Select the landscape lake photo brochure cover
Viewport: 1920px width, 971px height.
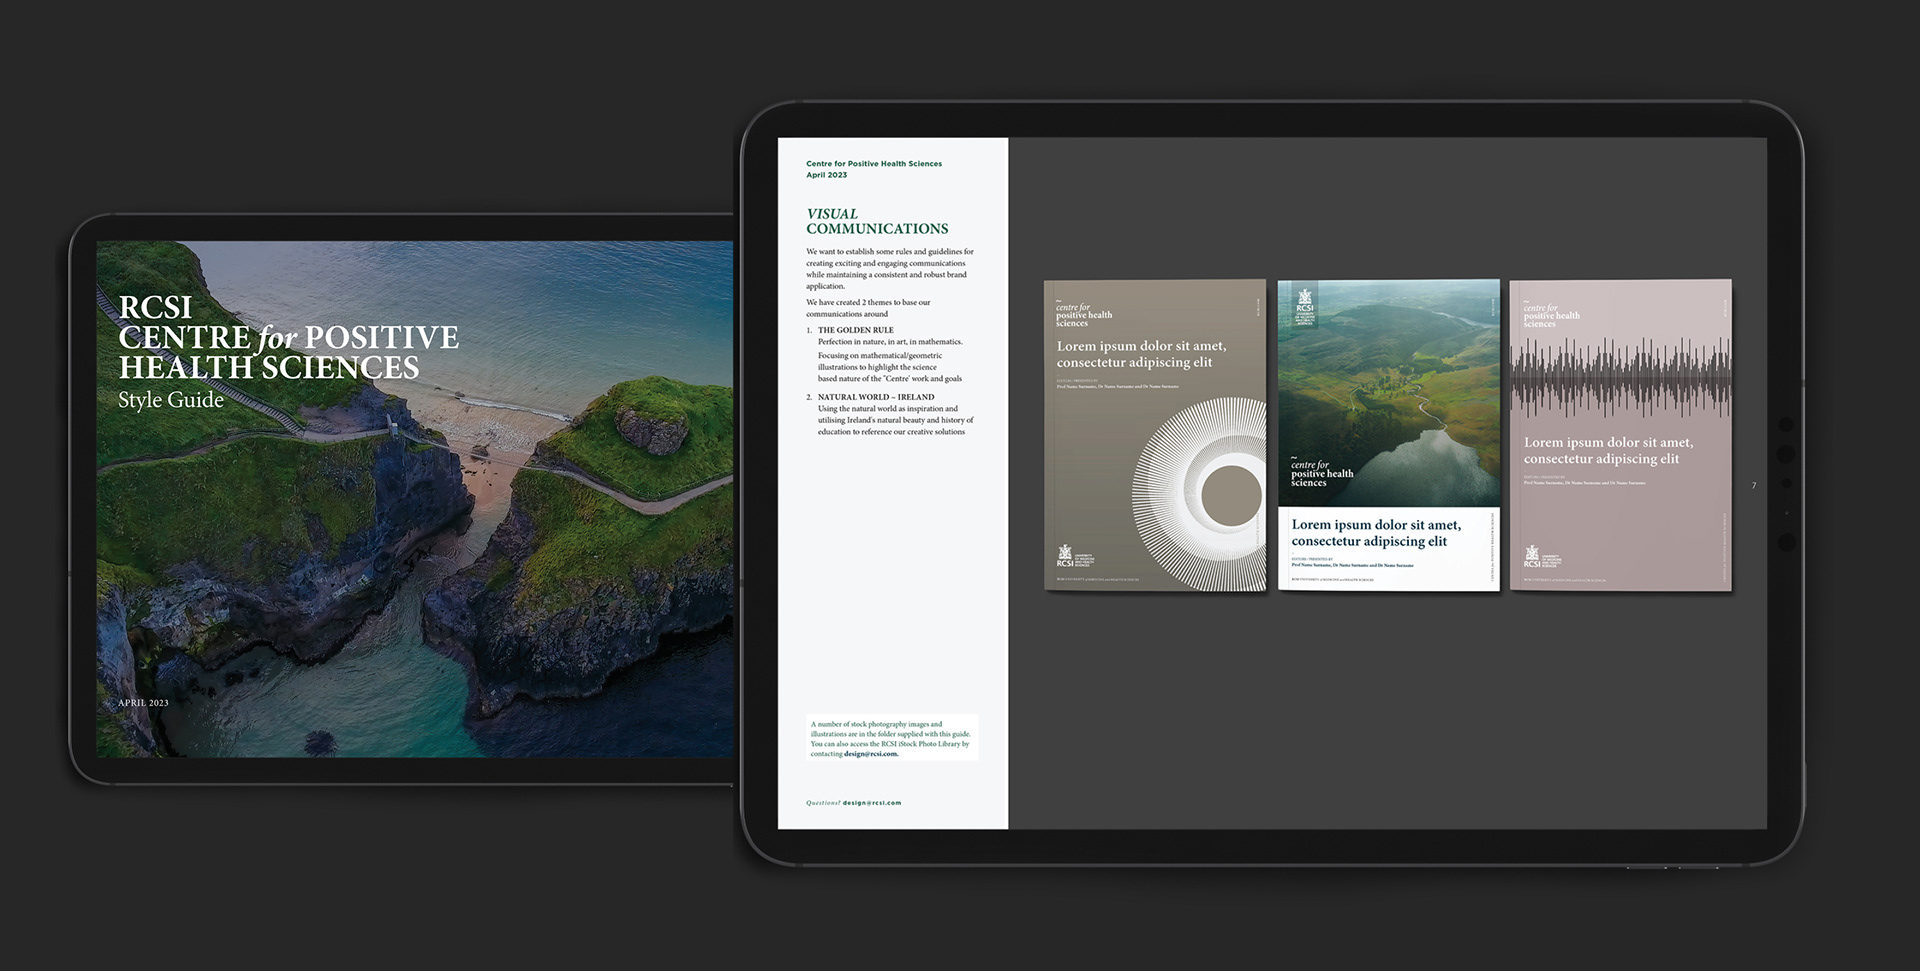[x=1389, y=435]
